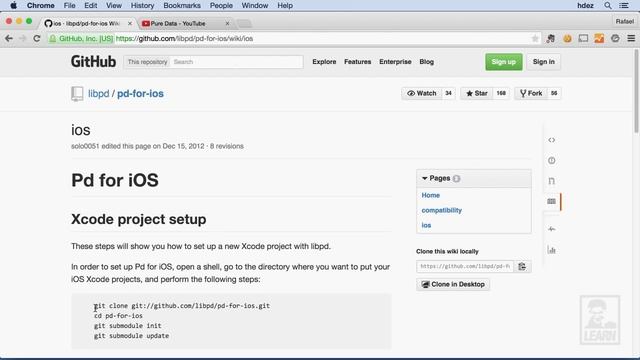The image size is (640, 360).
Task: Open the Rafael profile button
Action: pyautogui.click(x=624, y=21)
